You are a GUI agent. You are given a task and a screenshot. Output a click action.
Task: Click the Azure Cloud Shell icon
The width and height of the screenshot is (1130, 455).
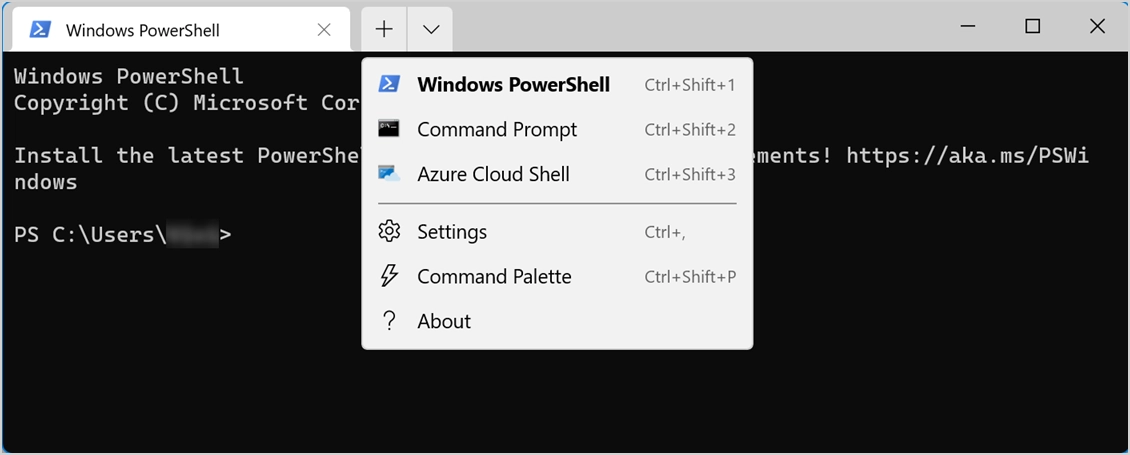pos(389,174)
